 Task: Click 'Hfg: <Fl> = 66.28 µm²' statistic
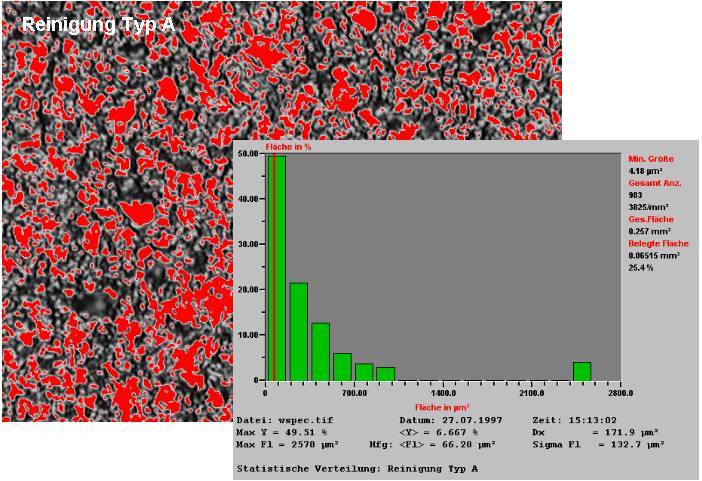tap(432, 445)
